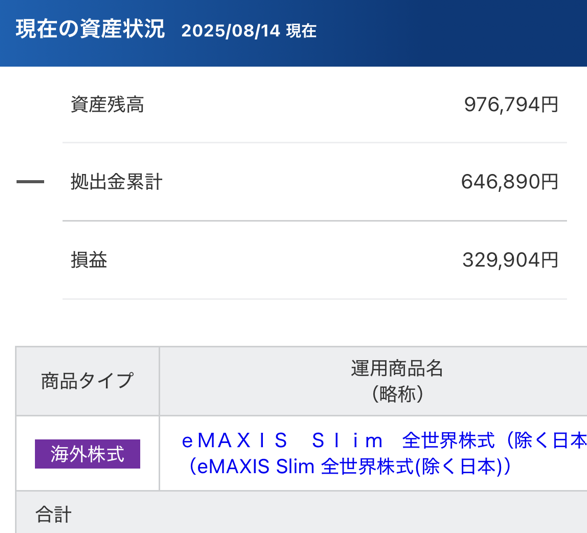This screenshot has width=587, height=533.
Task: Open the eMAXIS Slim 全世界株式 fund link
Action: tap(384, 440)
